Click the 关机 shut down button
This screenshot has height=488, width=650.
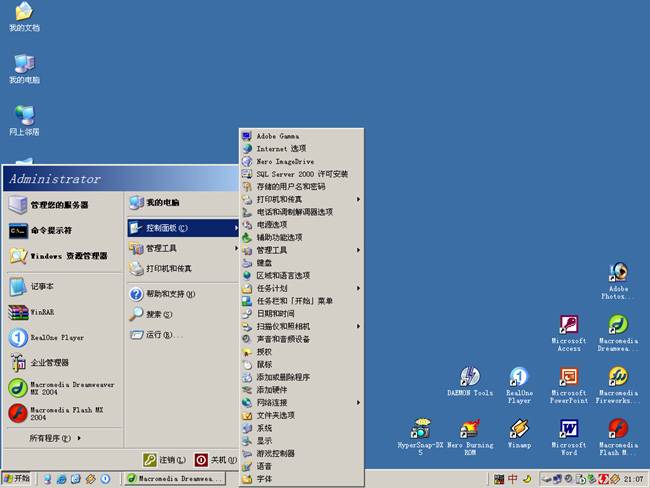click(214, 460)
